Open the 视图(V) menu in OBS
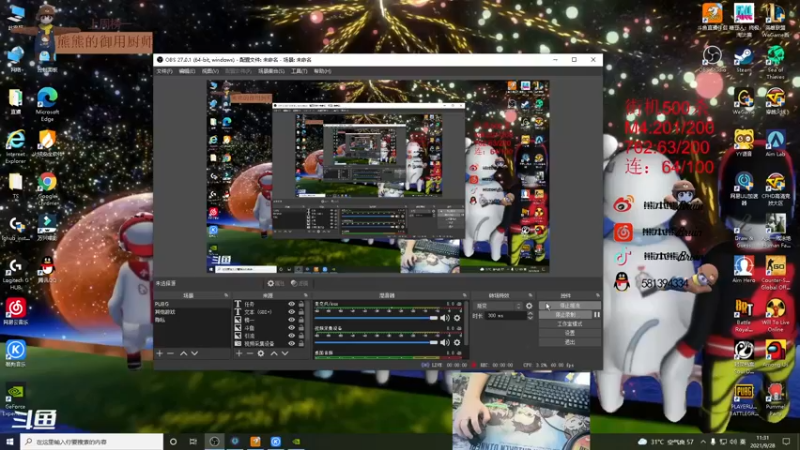Image resolution: width=800 pixels, height=450 pixels. coord(210,71)
